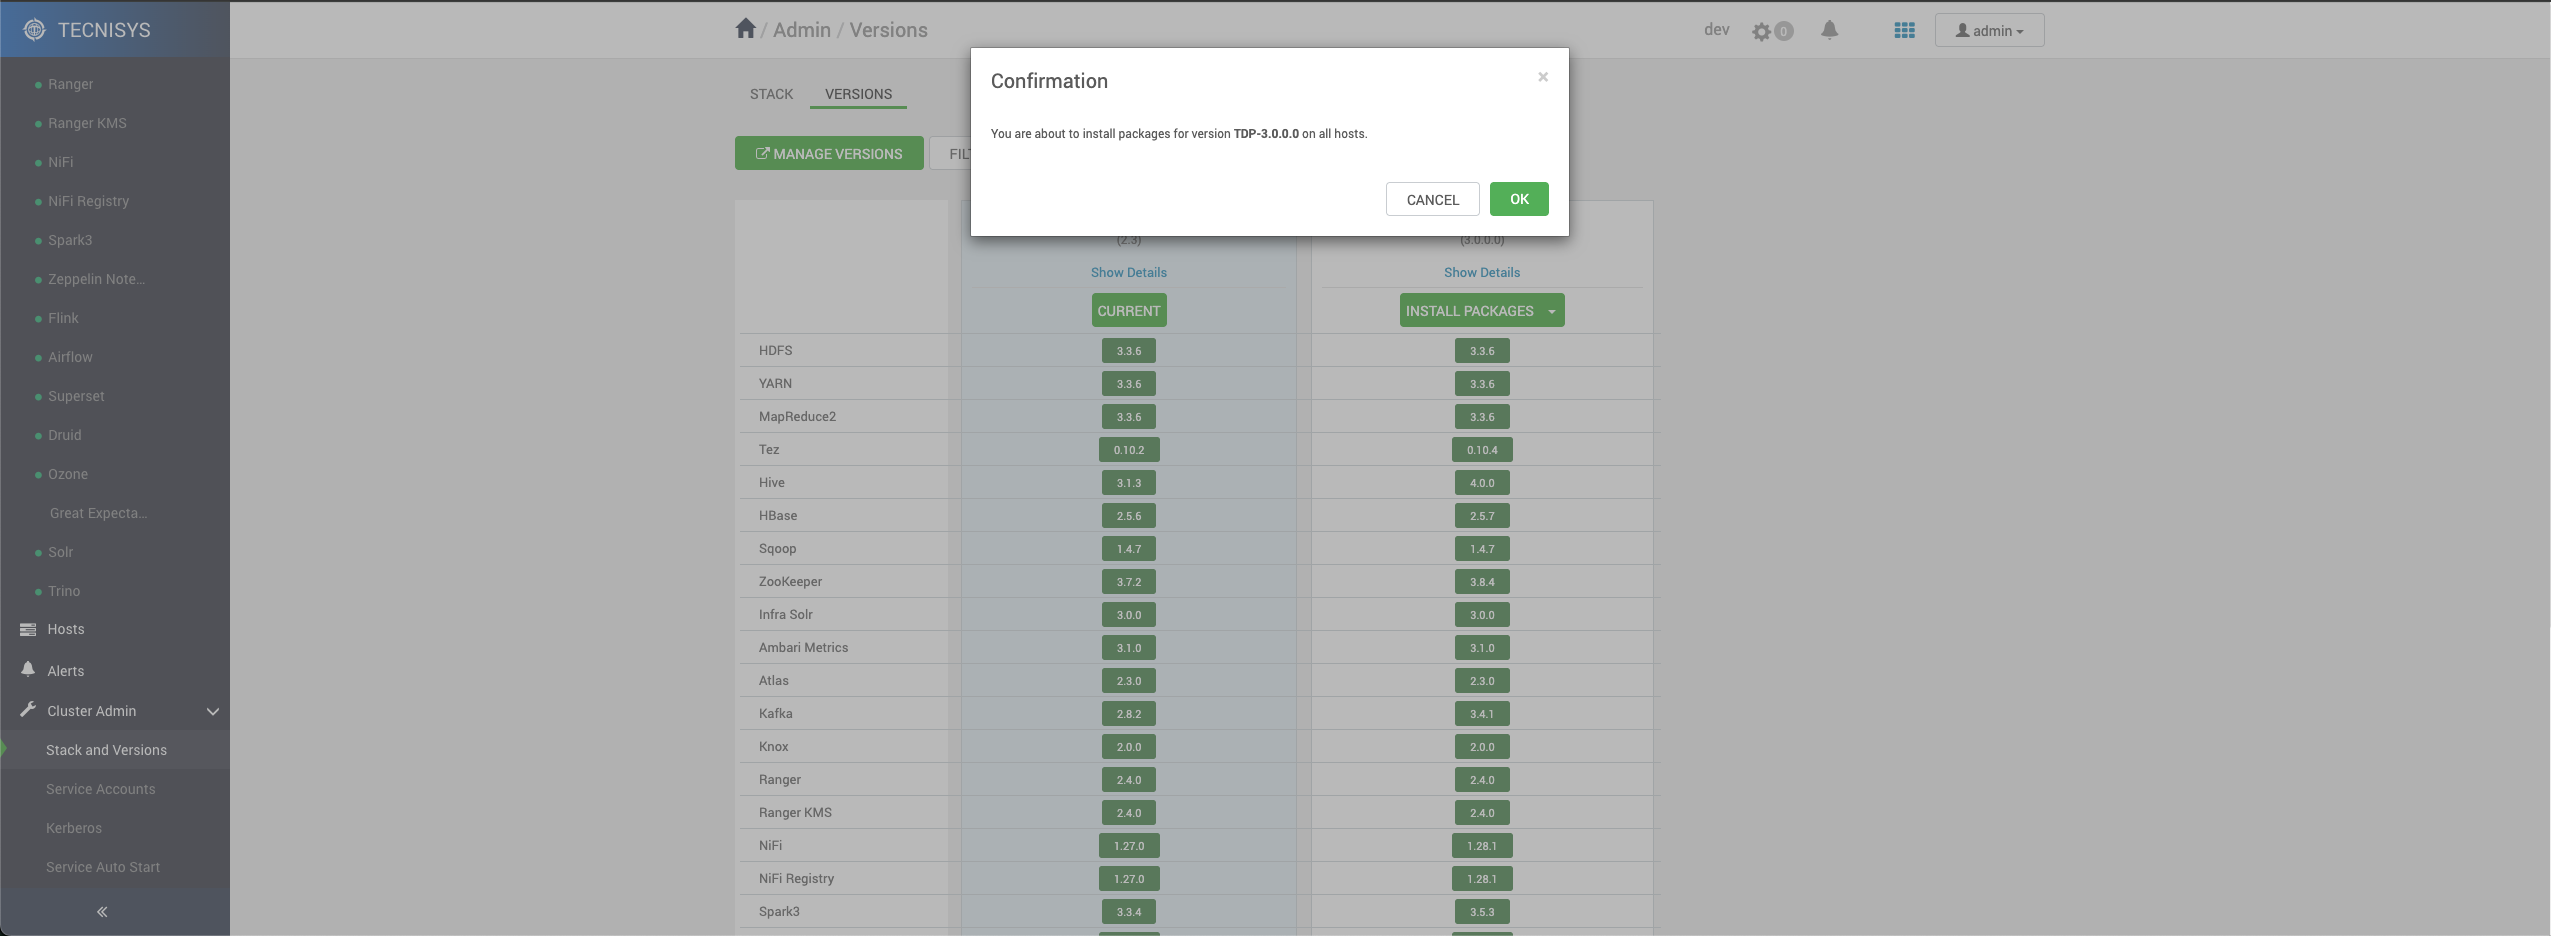Image resolution: width=2551 pixels, height=936 pixels.
Task: Select the VERSIONS tab
Action: [858, 94]
